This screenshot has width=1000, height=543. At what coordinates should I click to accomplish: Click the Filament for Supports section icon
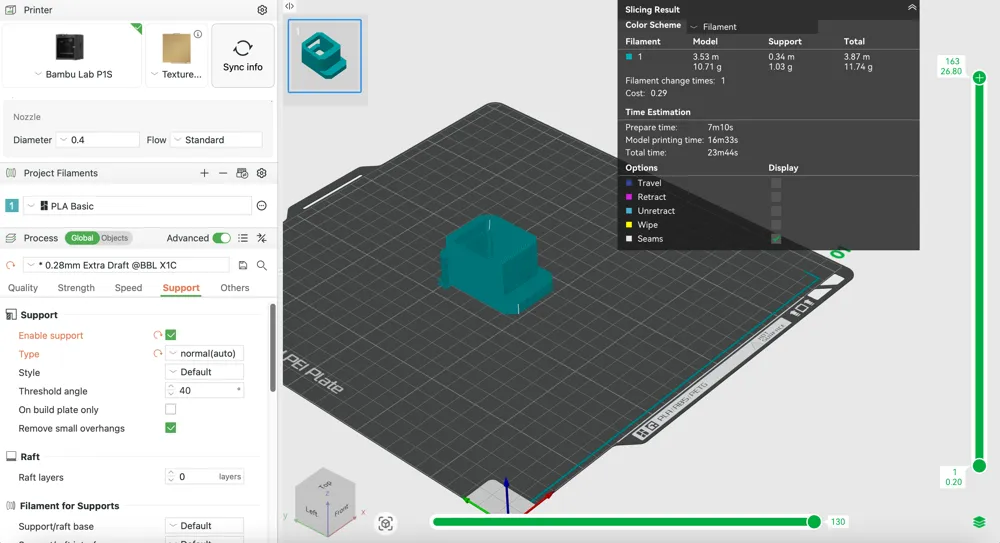point(11,505)
